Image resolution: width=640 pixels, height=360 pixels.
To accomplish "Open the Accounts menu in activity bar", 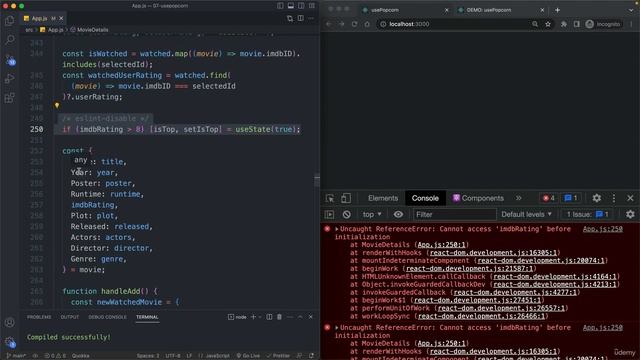I will pyautogui.click(x=9, y=322).
